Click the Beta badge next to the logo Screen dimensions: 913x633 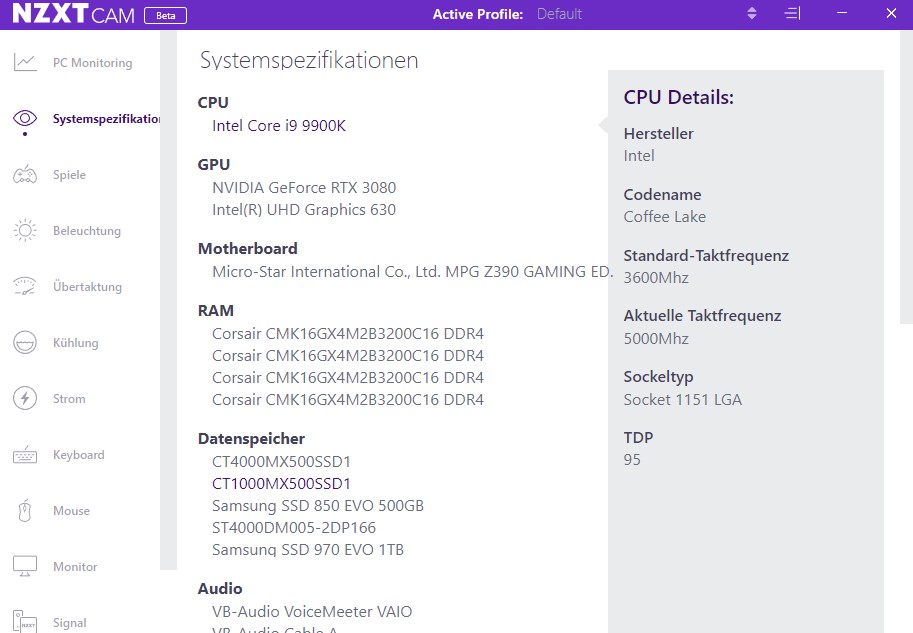coord(165,15)
